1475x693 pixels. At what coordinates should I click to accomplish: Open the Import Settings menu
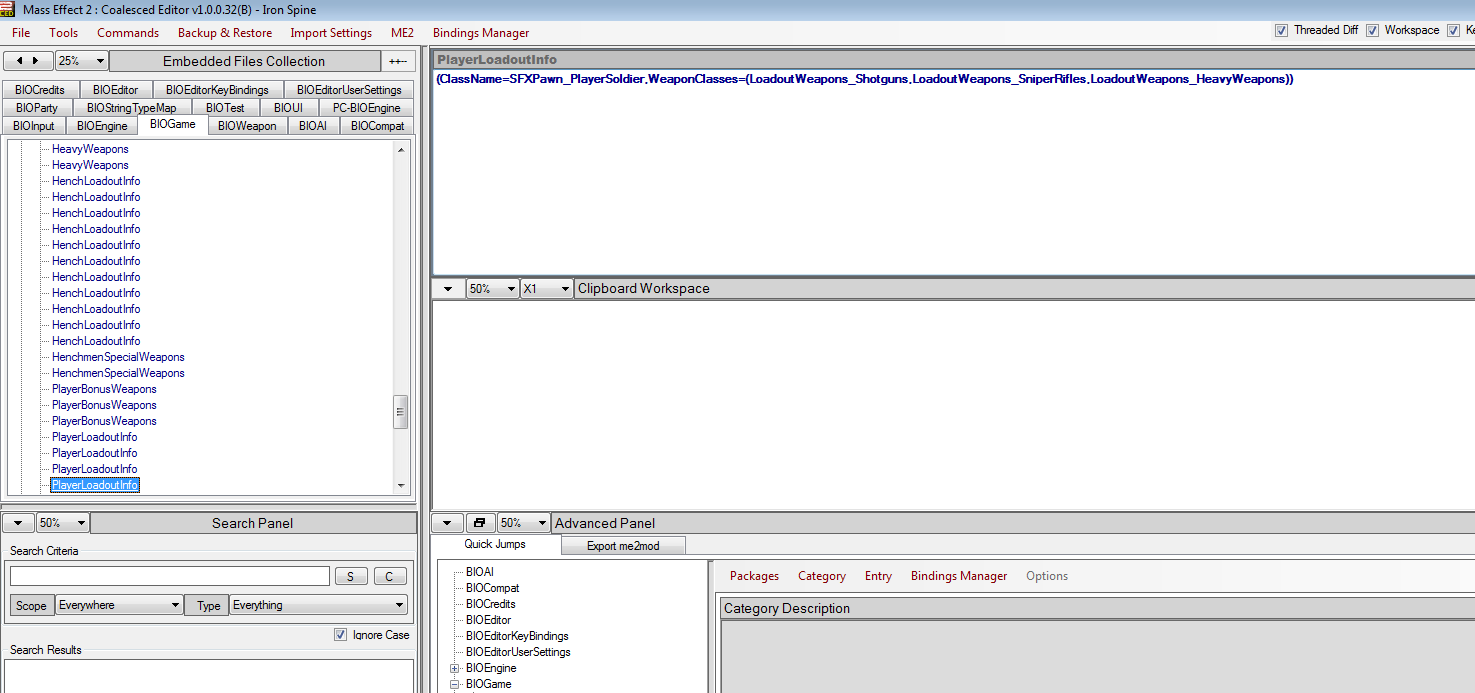coord(331,33)
